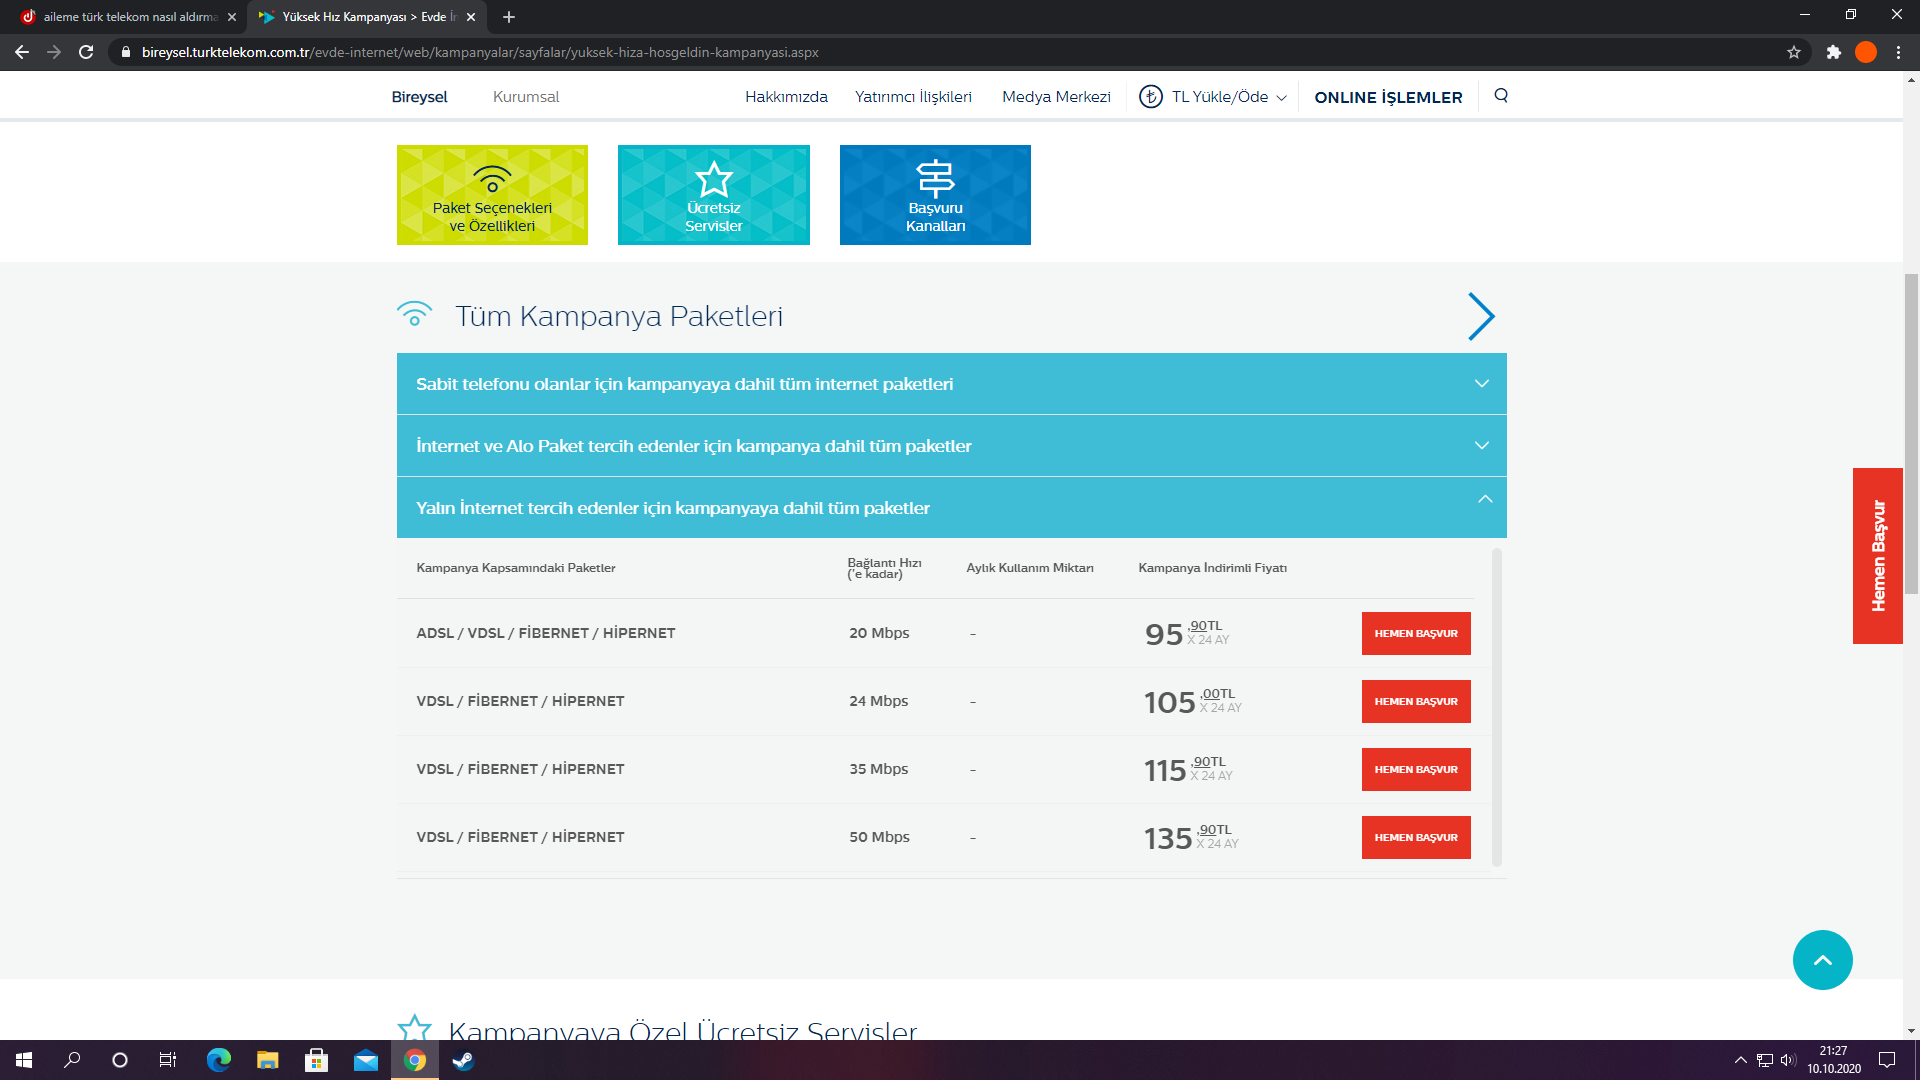Click the next arrow beside Tüm Kampanya Paketleri
The width and height of the screenshot is (1920, 1080).
point(1481,316)
